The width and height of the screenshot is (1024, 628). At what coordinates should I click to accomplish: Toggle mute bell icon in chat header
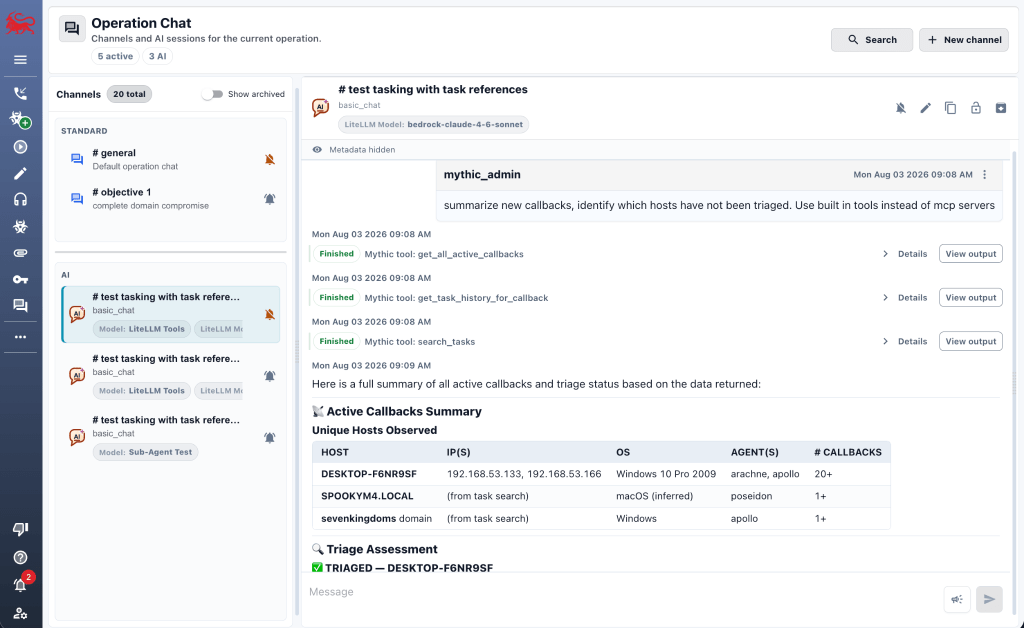pos(901,108)
